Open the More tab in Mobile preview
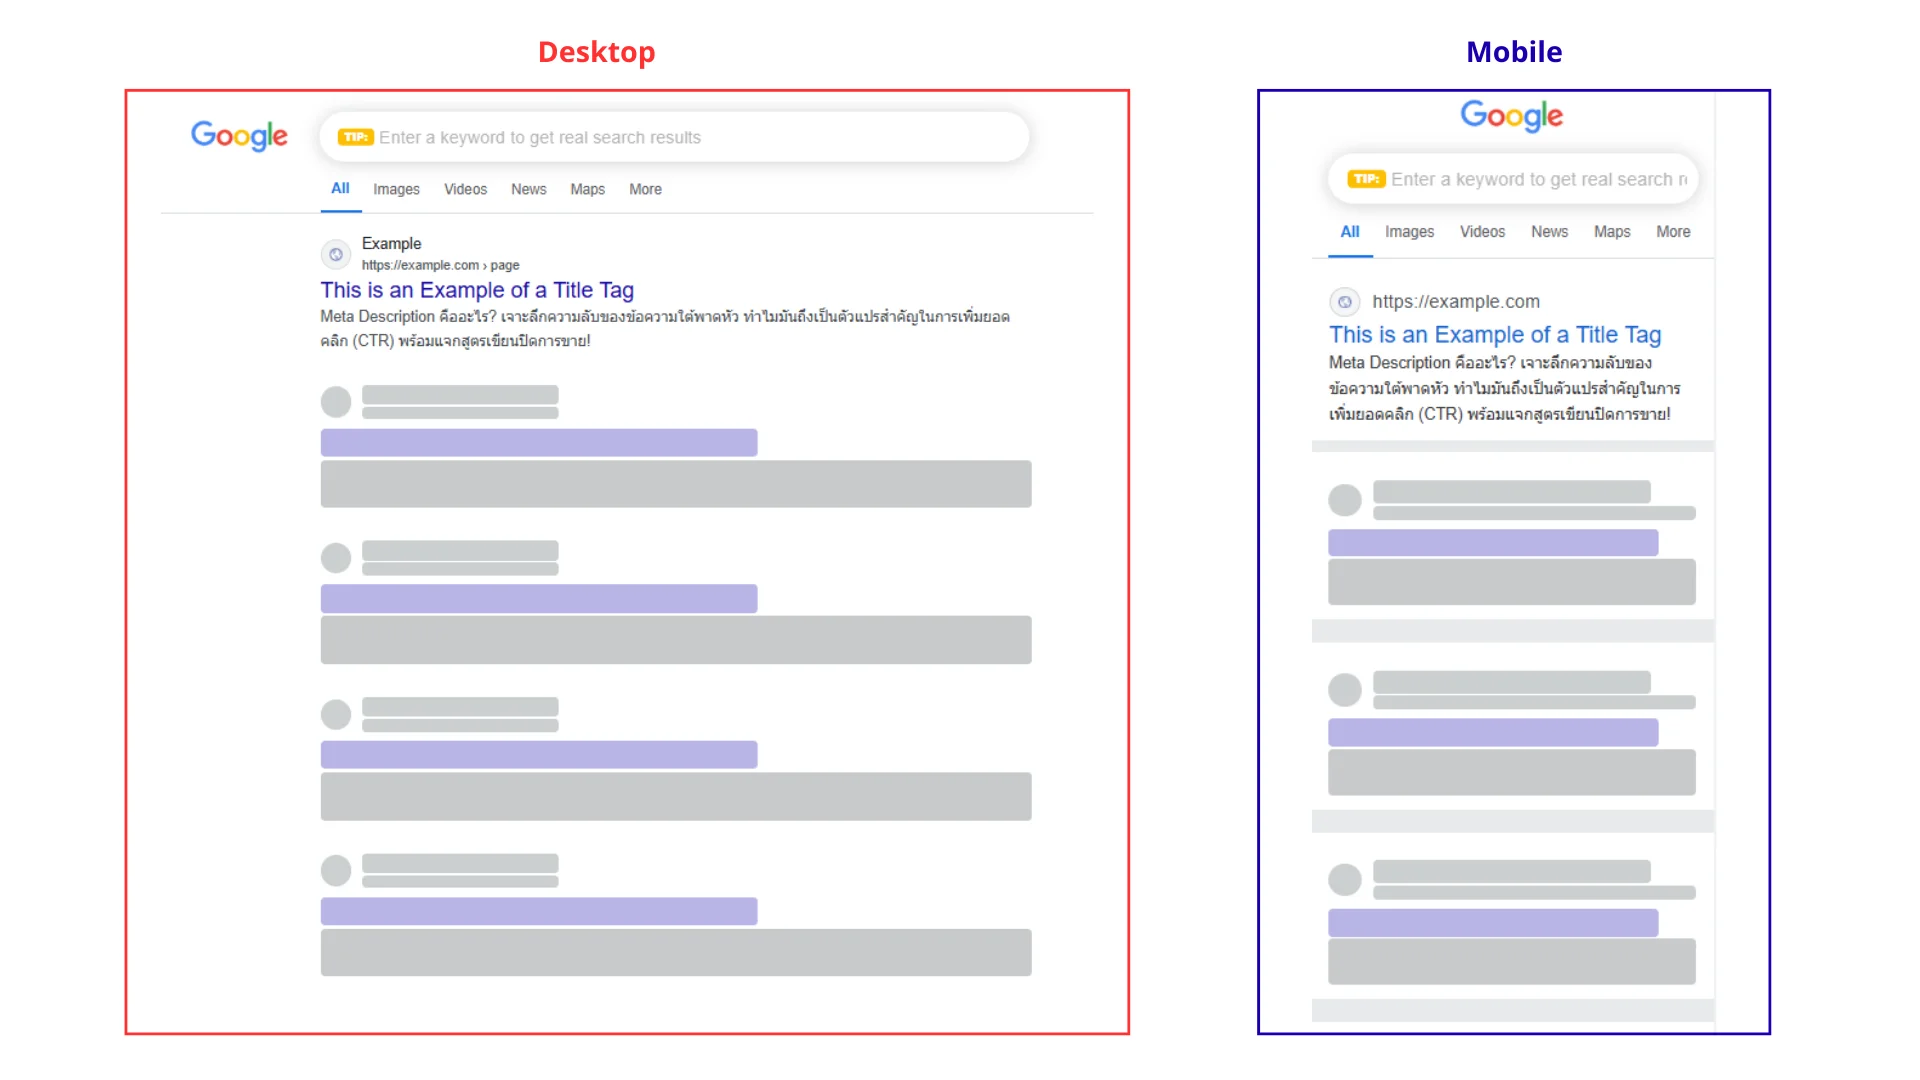 (1673, 232)
